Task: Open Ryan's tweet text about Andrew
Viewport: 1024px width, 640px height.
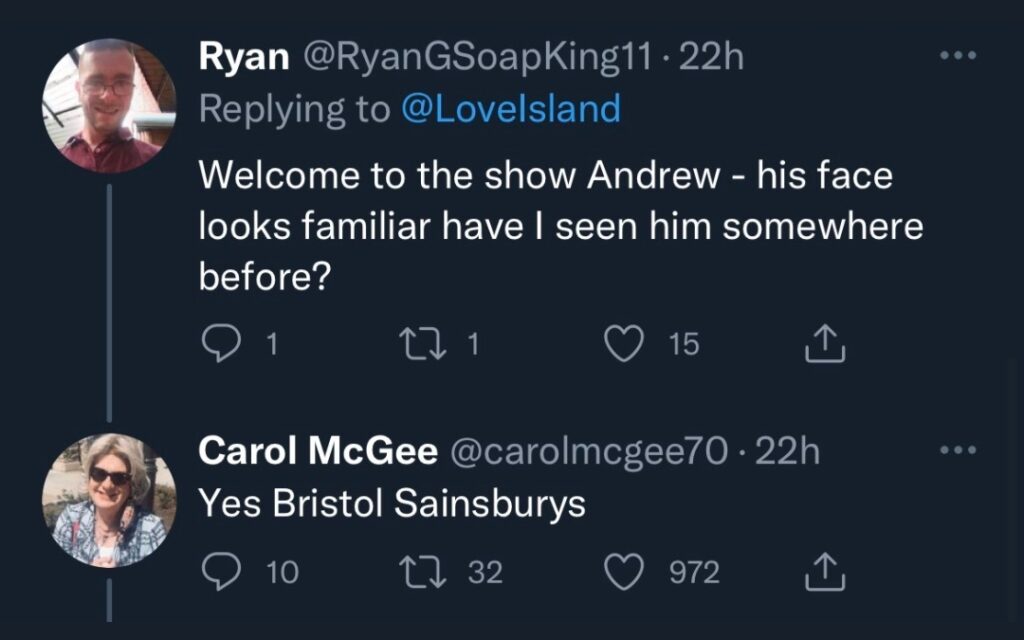Action: click(560, 226)
